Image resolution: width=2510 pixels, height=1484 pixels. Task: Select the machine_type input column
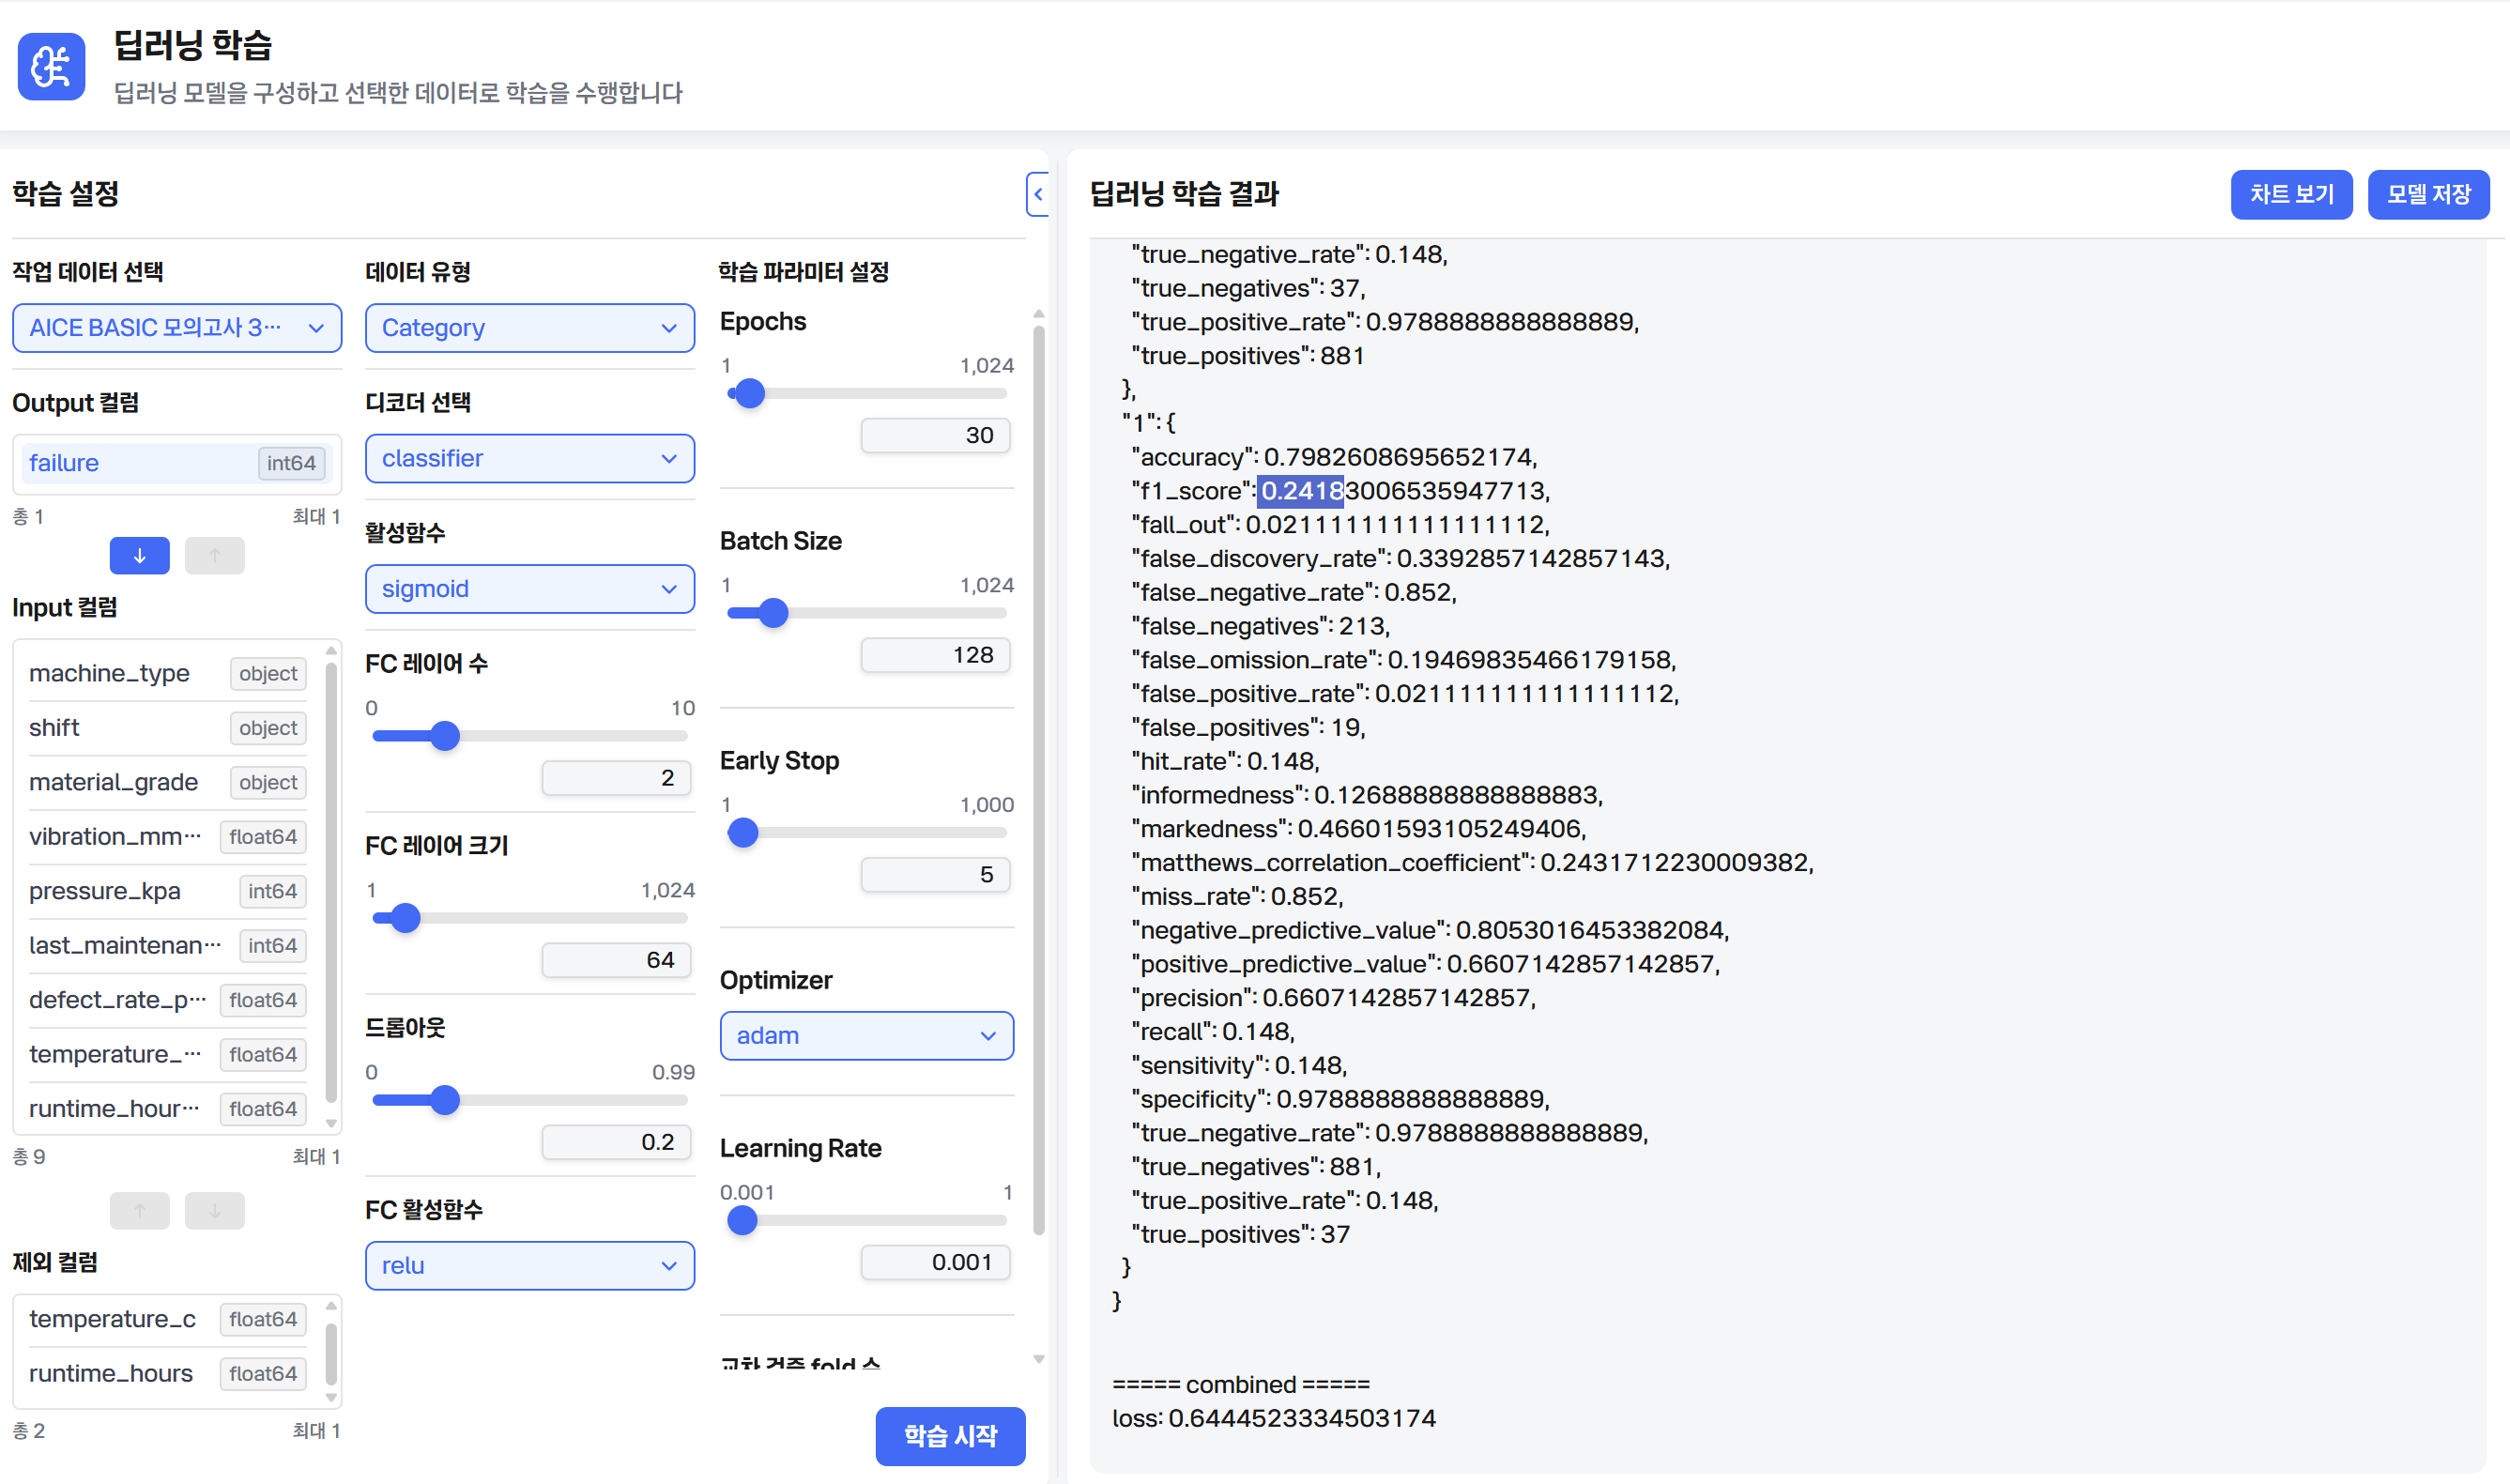167,673
